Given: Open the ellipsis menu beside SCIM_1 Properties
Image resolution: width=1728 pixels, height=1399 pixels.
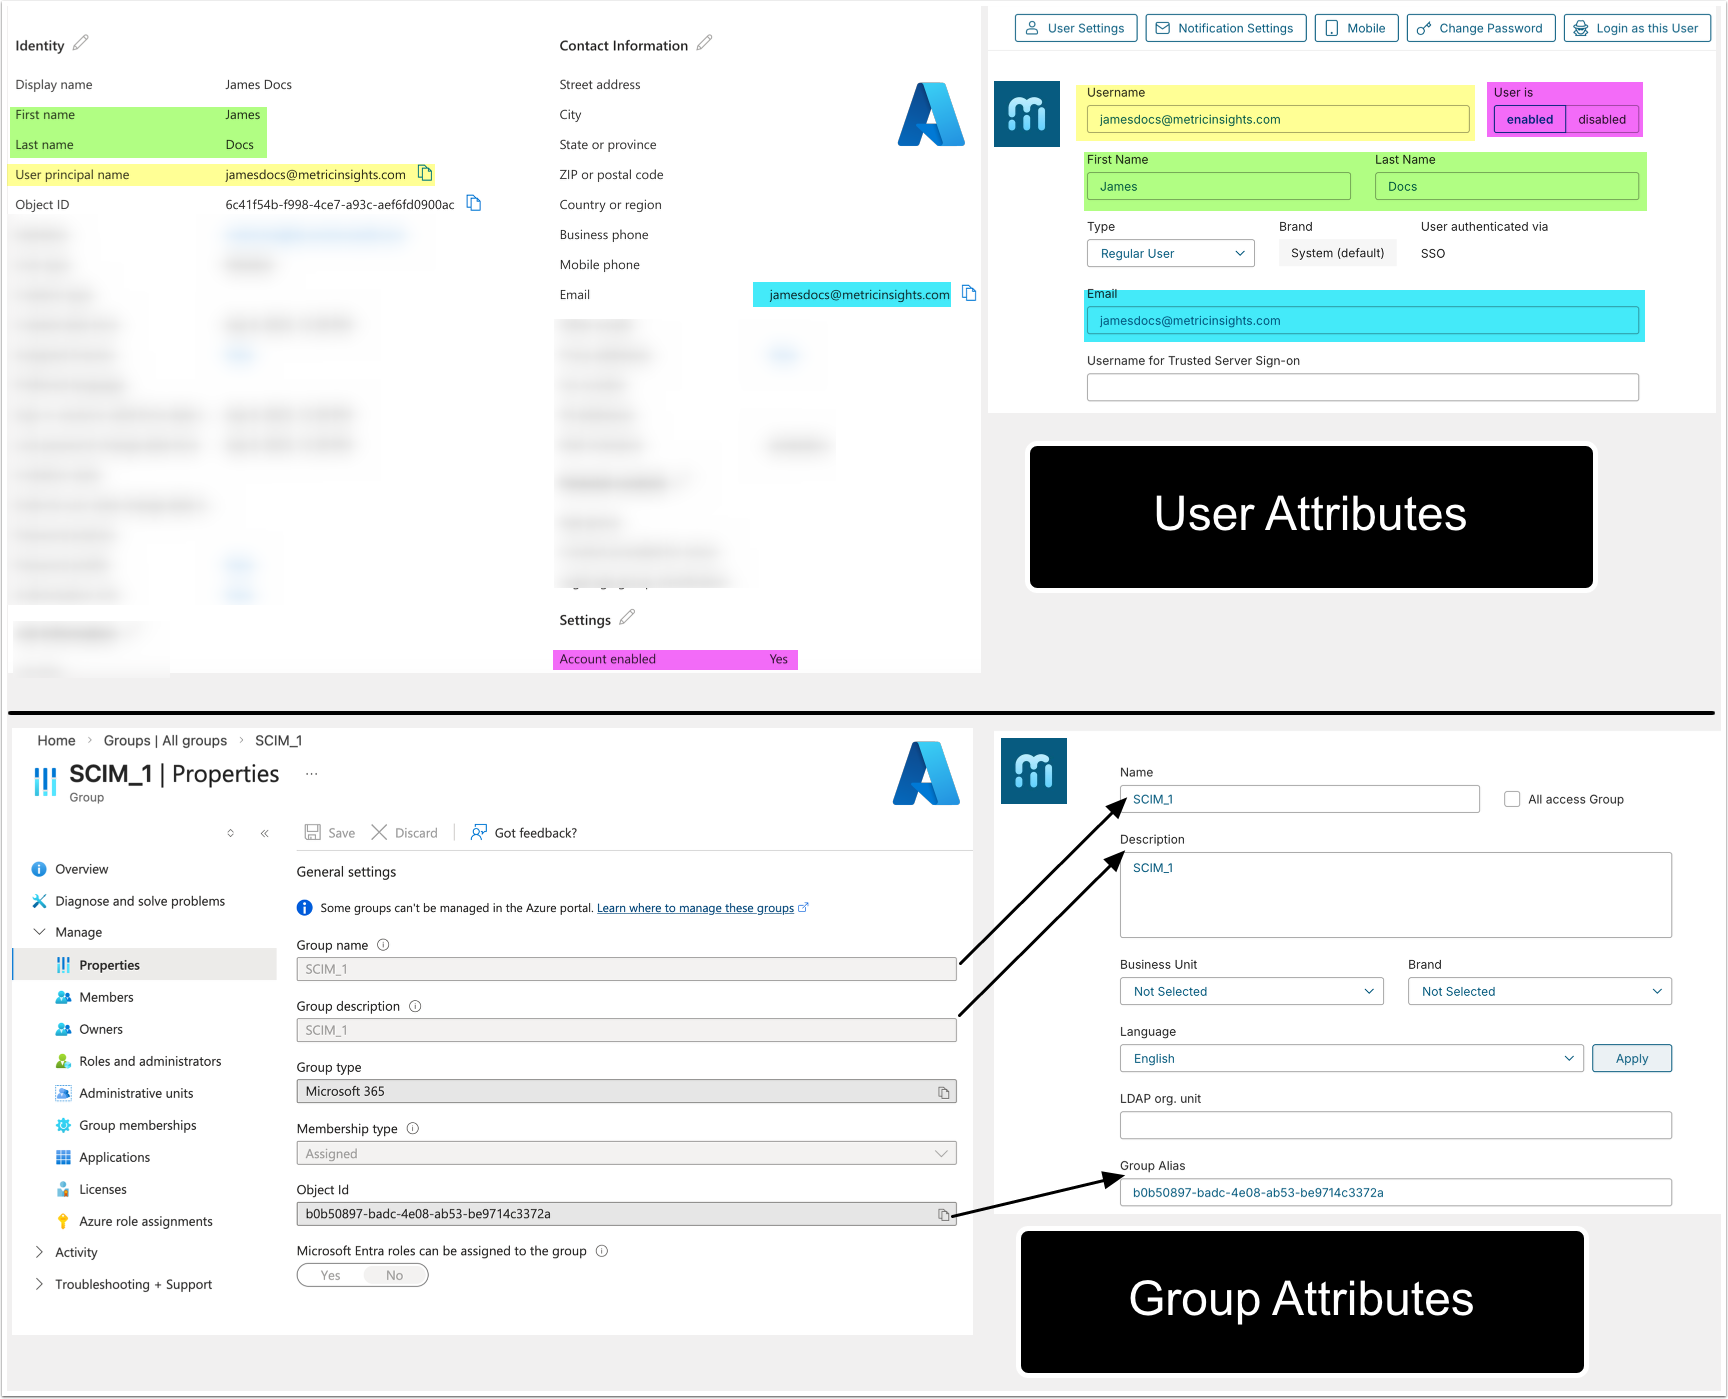Looking at the screenshot, I should 312,774.
